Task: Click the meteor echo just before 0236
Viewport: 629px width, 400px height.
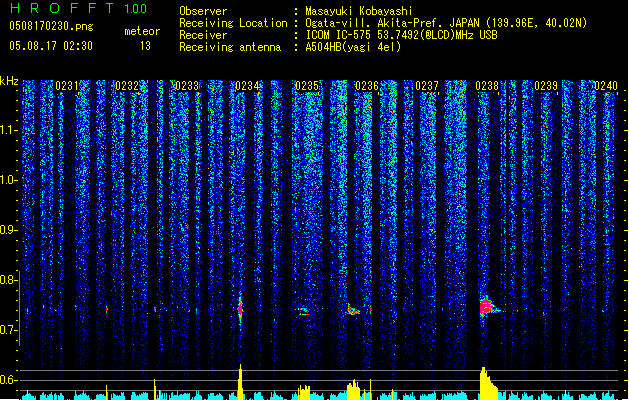Action: click(353, 309)
